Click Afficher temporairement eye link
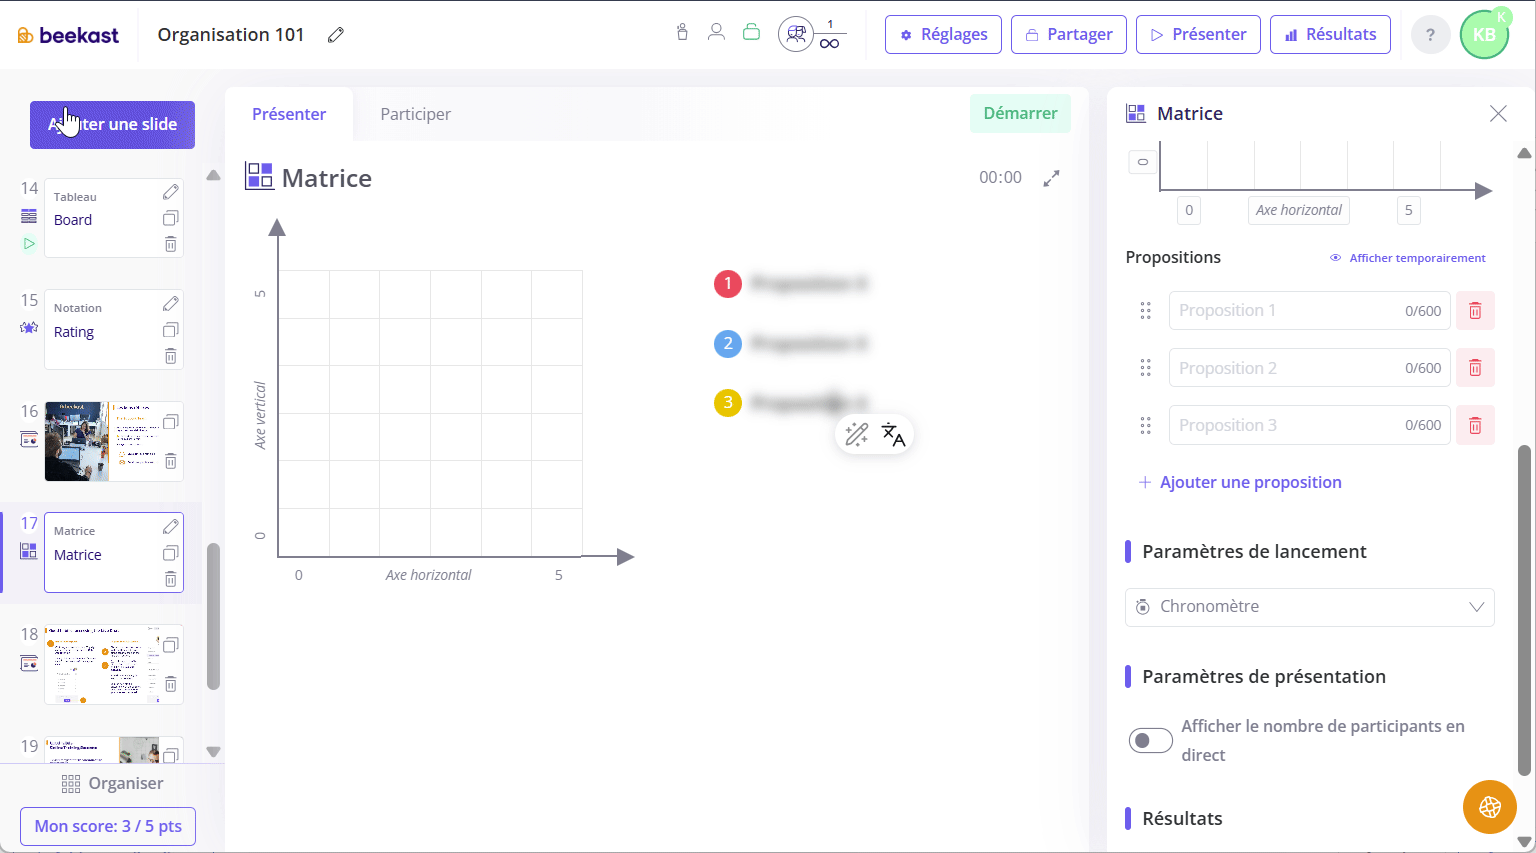Viewport: 1536px width, 853px height. [x=1408, y=258]
